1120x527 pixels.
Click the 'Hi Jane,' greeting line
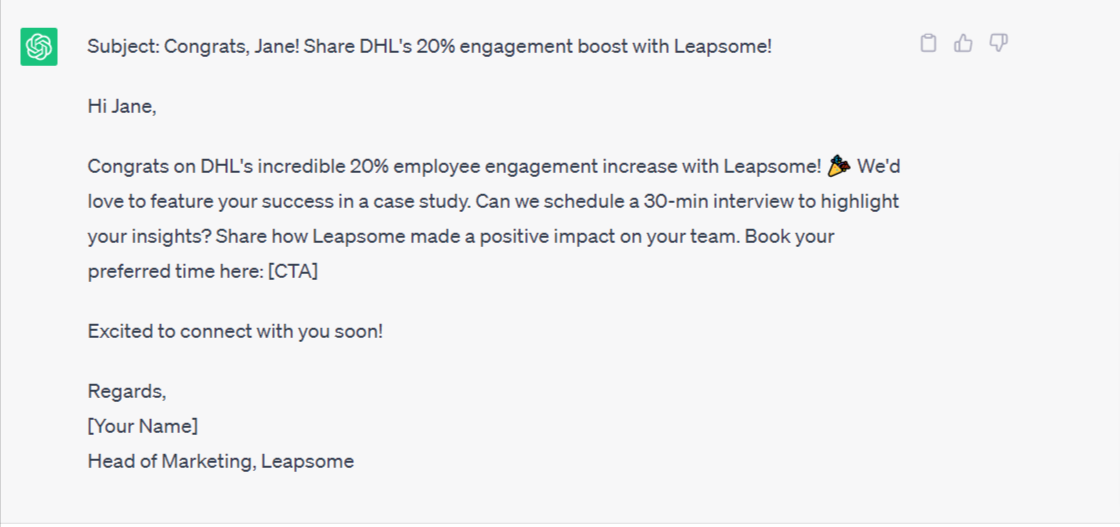click(x=121, y=107)
